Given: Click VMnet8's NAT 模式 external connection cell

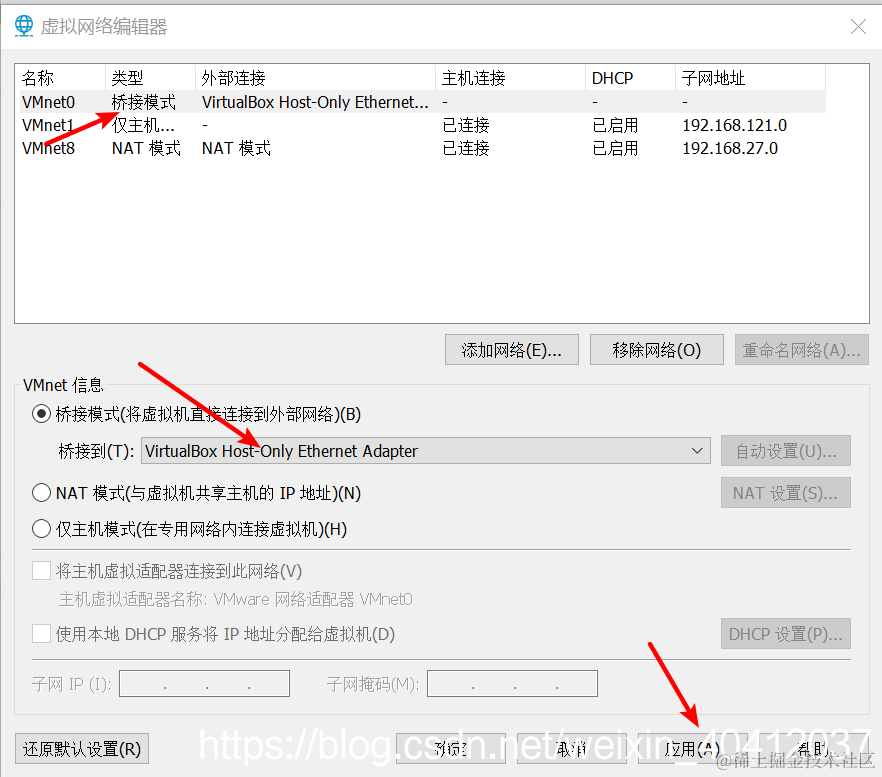Looking at the screenshot, I should [x=236, y=148].
